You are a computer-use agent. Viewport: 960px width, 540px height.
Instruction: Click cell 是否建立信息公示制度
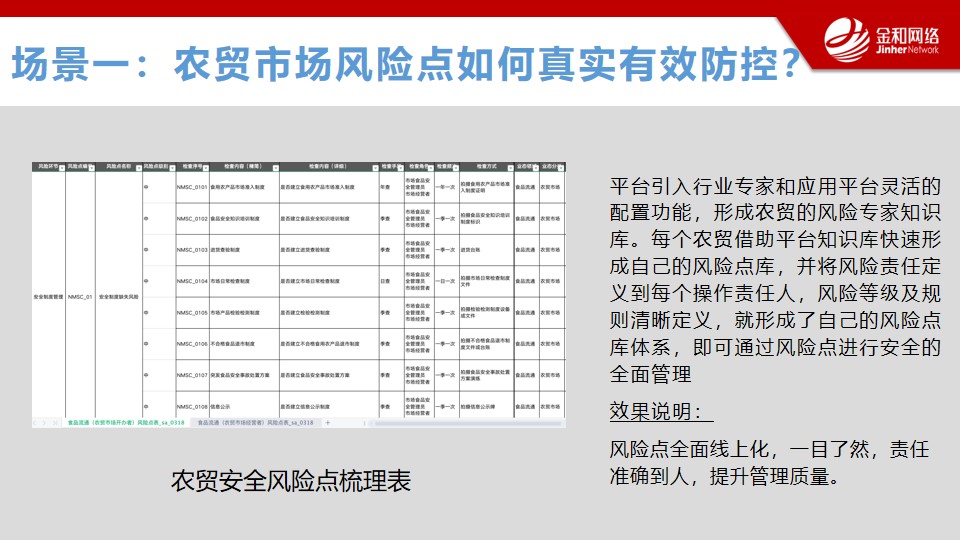329,406
